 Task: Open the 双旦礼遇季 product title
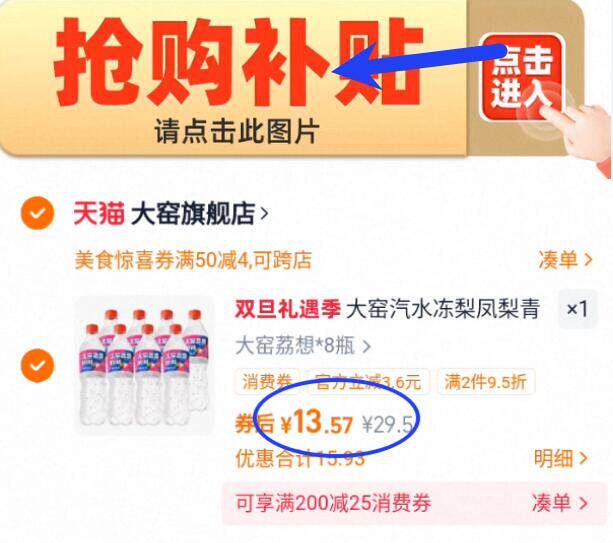point(387,309)
